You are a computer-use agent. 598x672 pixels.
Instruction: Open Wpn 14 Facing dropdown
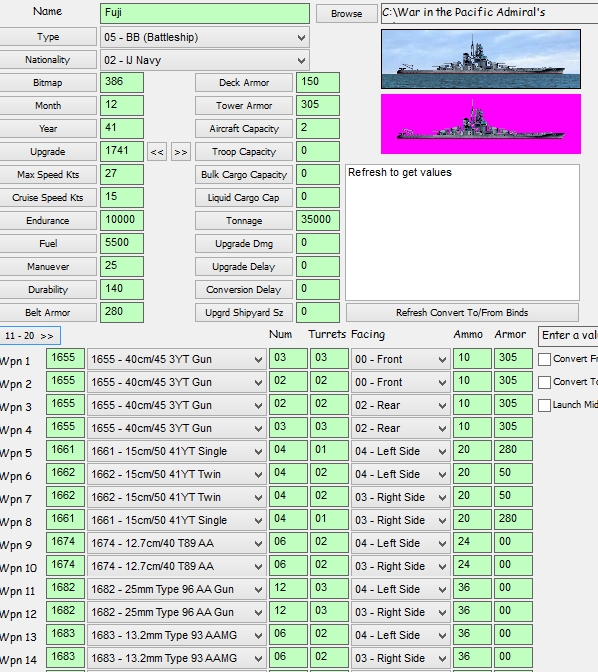pos(400,658)
